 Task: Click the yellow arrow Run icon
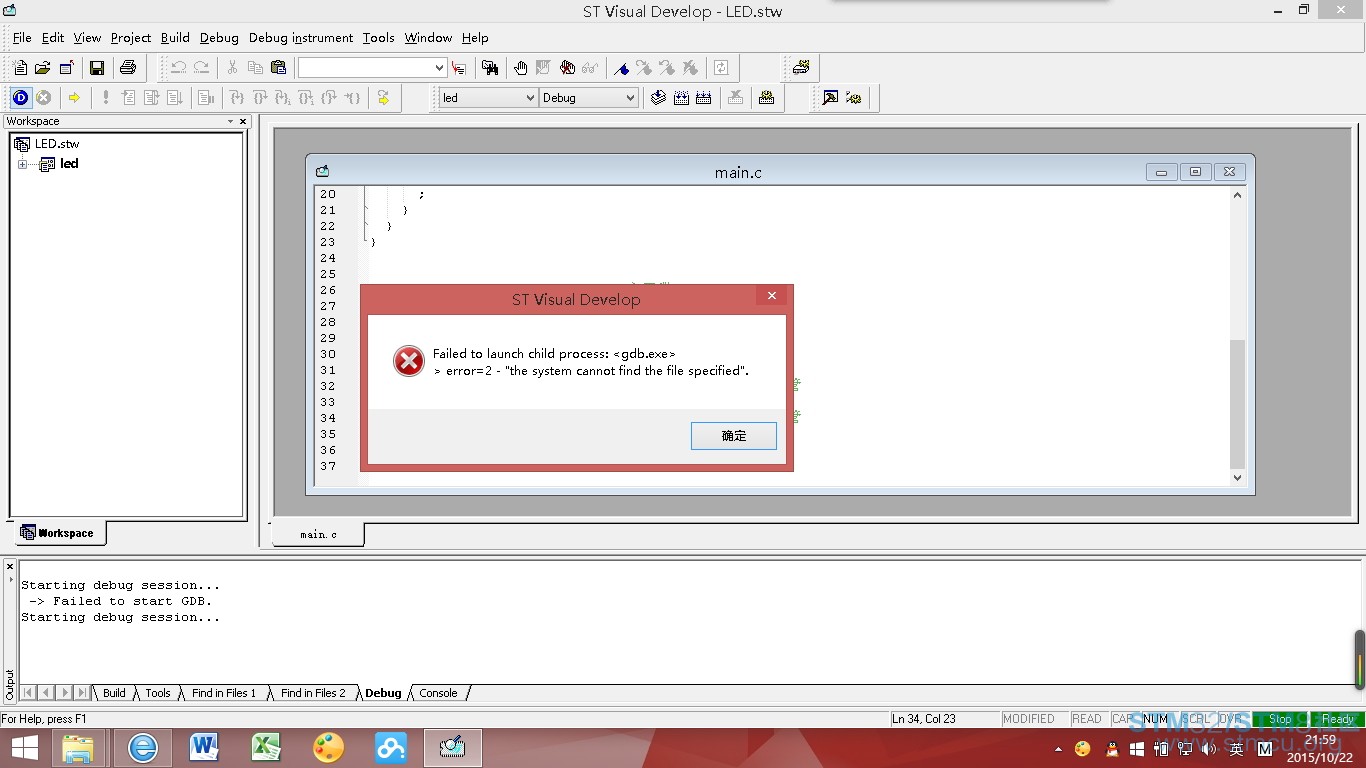tap(74, 97)
